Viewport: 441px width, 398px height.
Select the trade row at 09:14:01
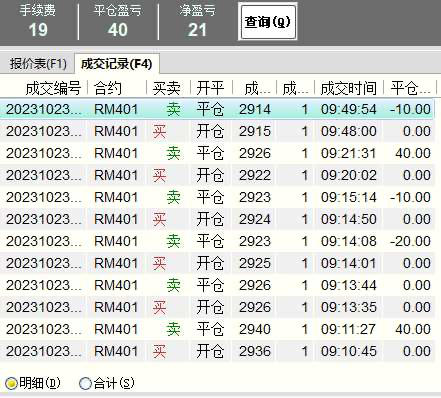217,263
